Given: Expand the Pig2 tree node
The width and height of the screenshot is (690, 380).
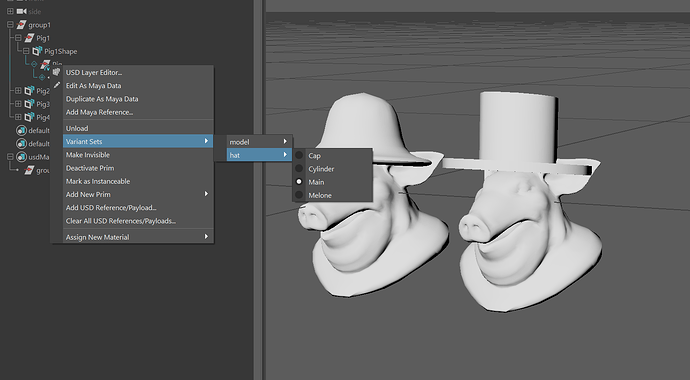Looking at the screenshot, I should click(18, 91).
